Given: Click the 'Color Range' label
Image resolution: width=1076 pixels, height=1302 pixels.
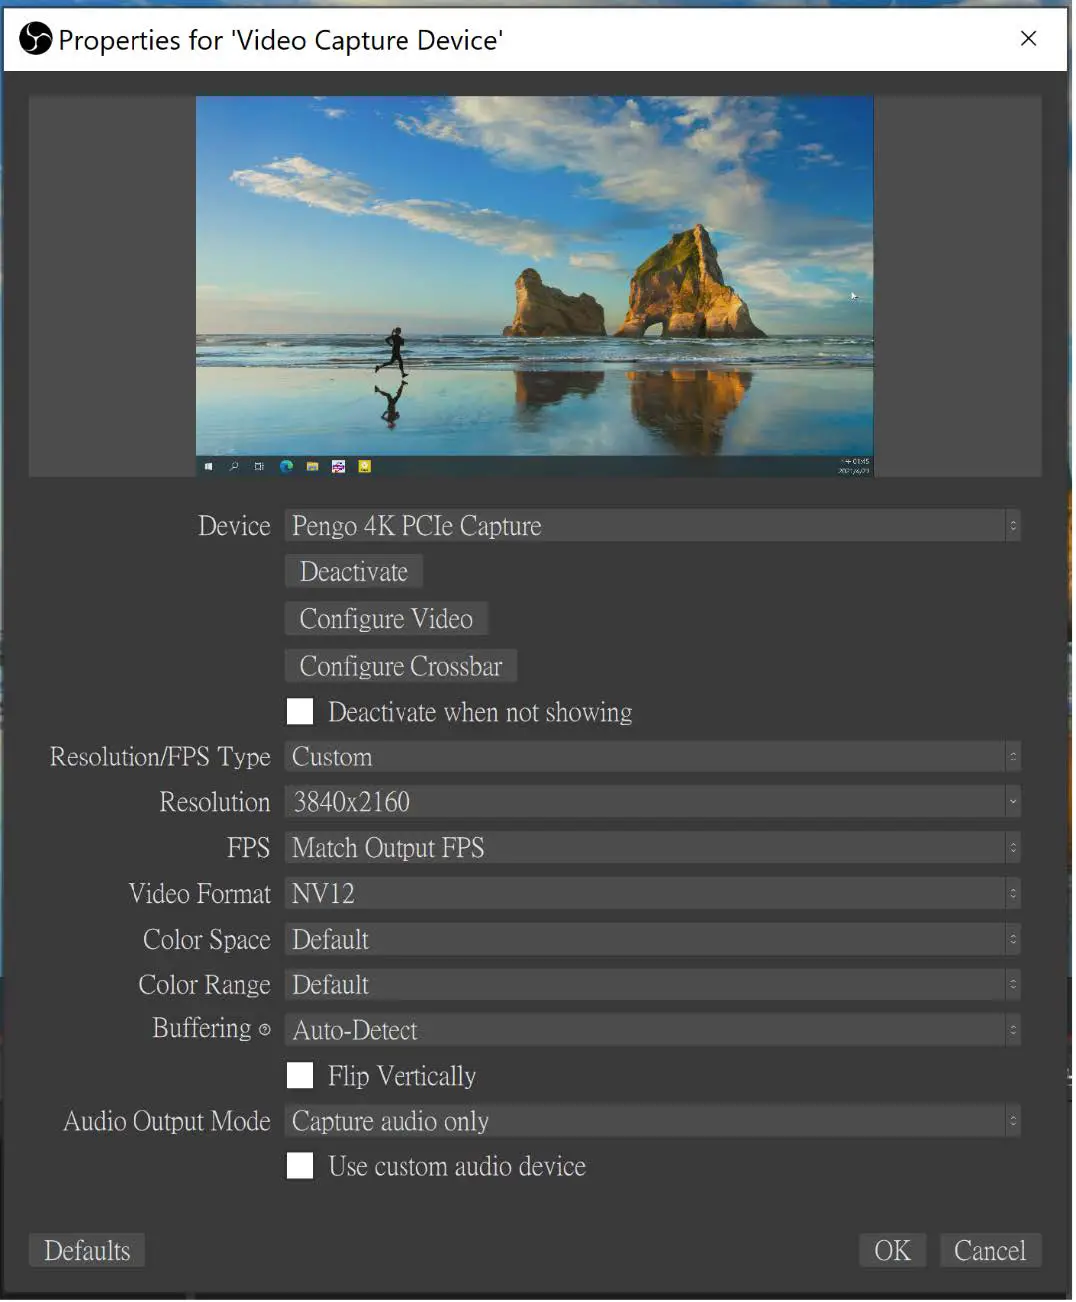Looking at the screenshot, I should coord(205,986).
